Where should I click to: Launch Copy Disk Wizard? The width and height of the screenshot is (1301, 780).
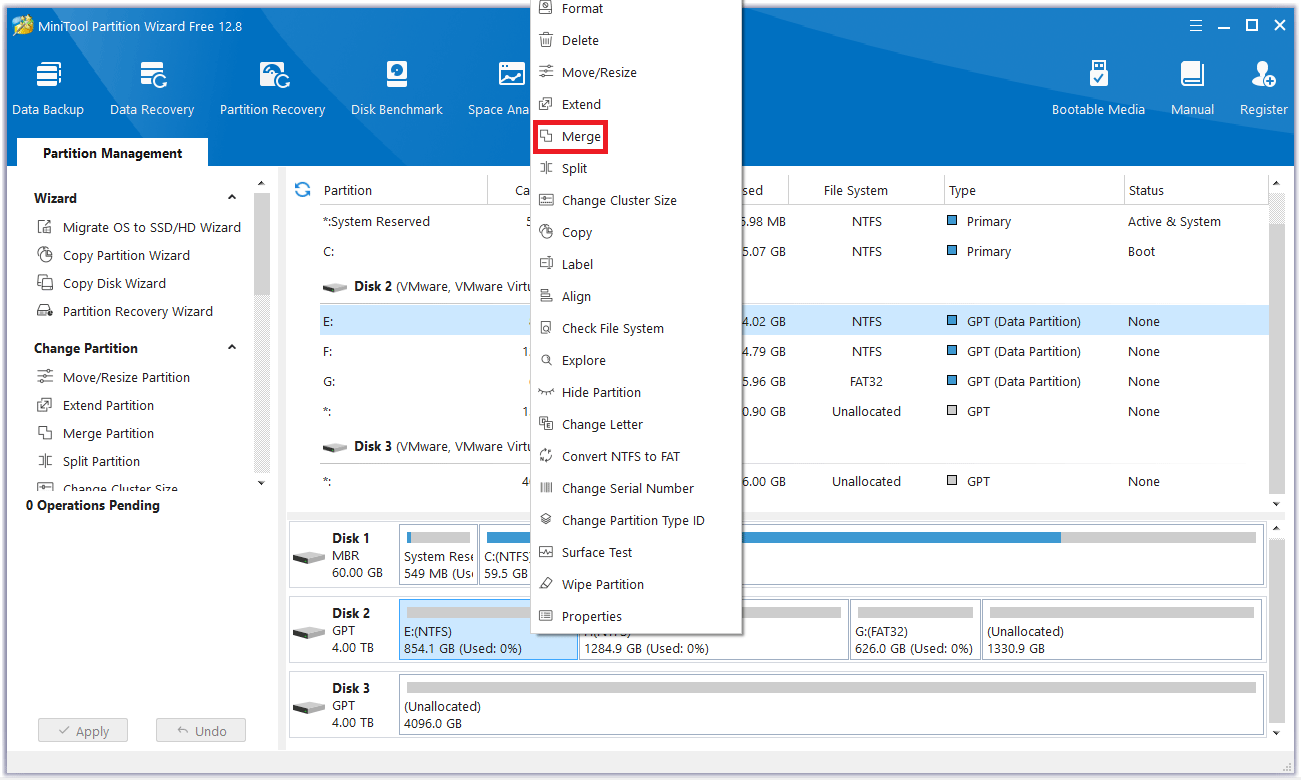point(101,283)
